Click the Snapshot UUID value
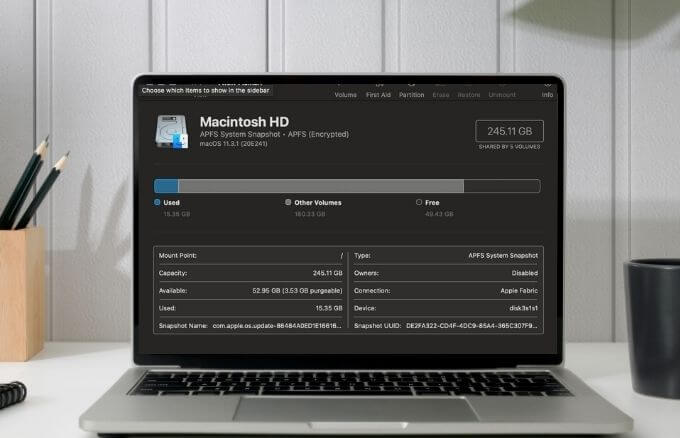The width and height of the screenshot is (680, 438). coord(472,326)
